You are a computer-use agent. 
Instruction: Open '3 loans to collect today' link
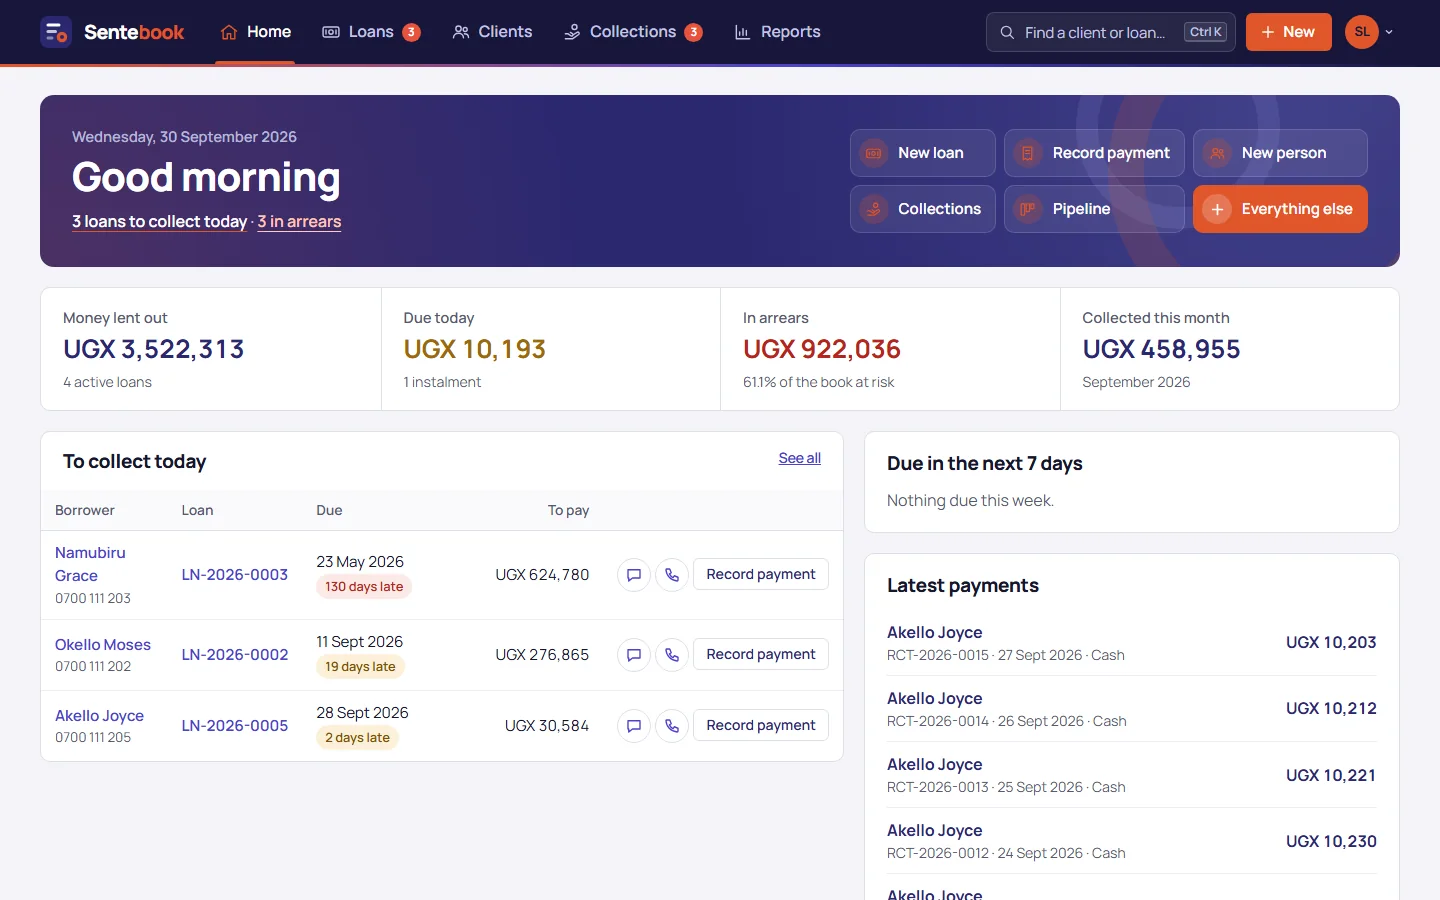point(160,222)
